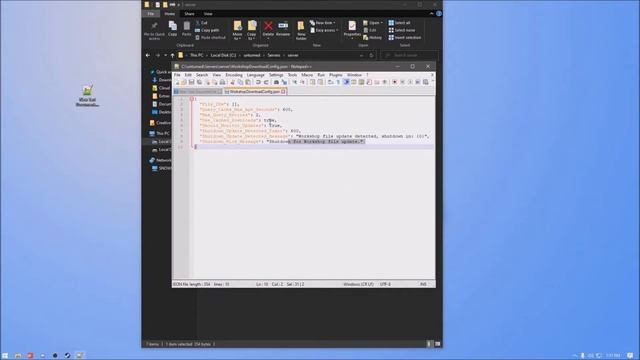The image size is (640, 360).
Task: Click the Copy button in Explorer ribbon
Action: click(x=173, y=29)
